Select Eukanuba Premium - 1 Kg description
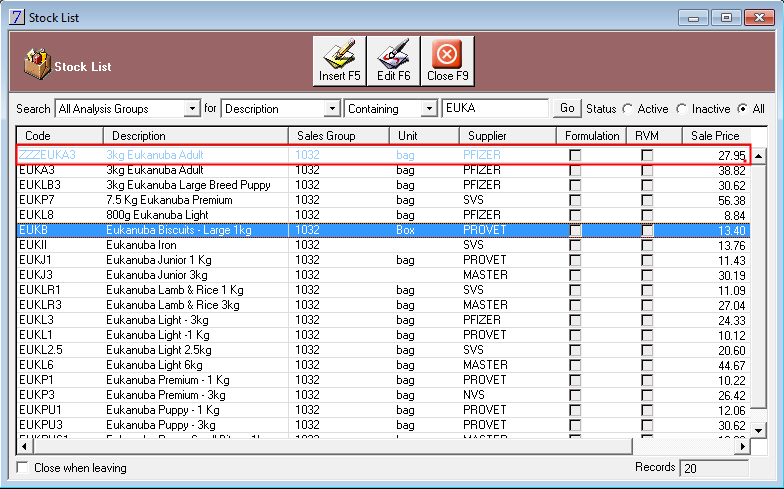This screenshot has height=489, width=784. [x=168, y=380]
